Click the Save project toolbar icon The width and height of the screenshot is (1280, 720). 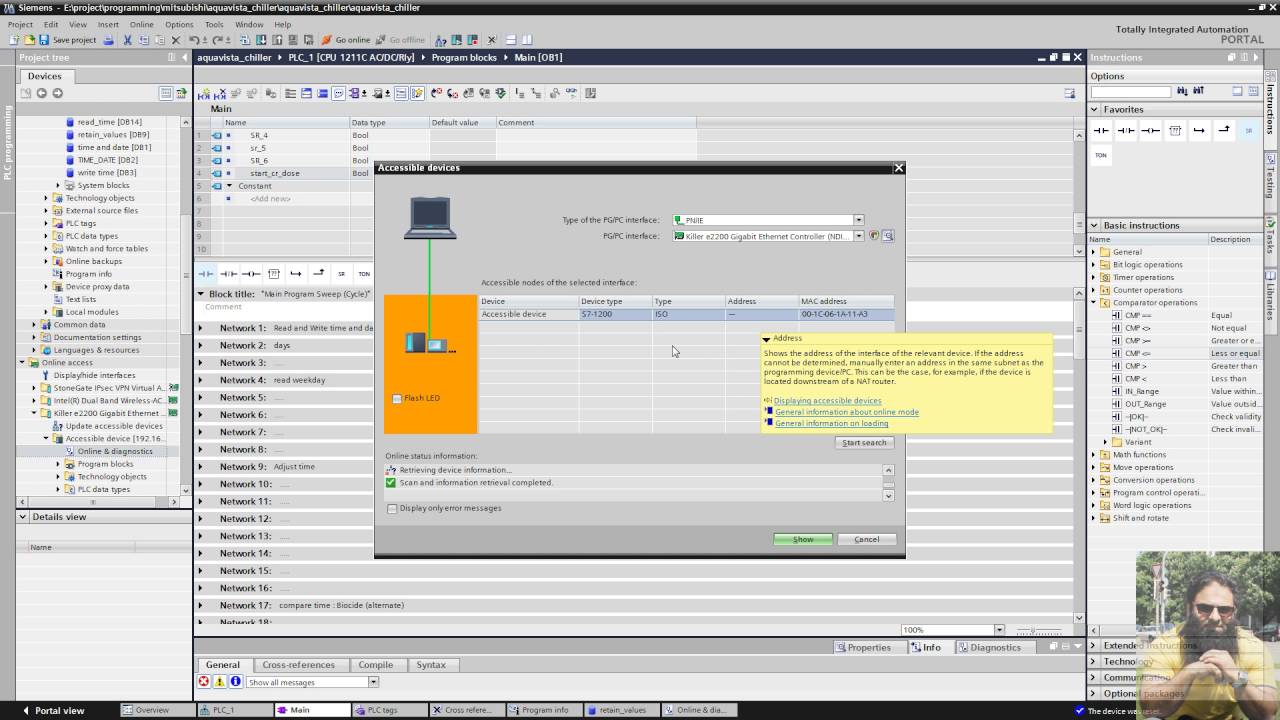coord(45,40)
